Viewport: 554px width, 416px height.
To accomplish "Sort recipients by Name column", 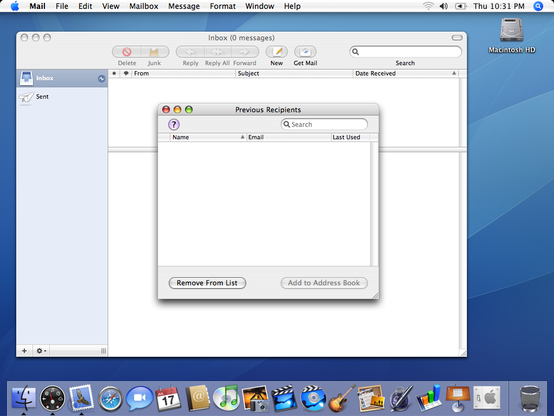I will pos(208,137).
